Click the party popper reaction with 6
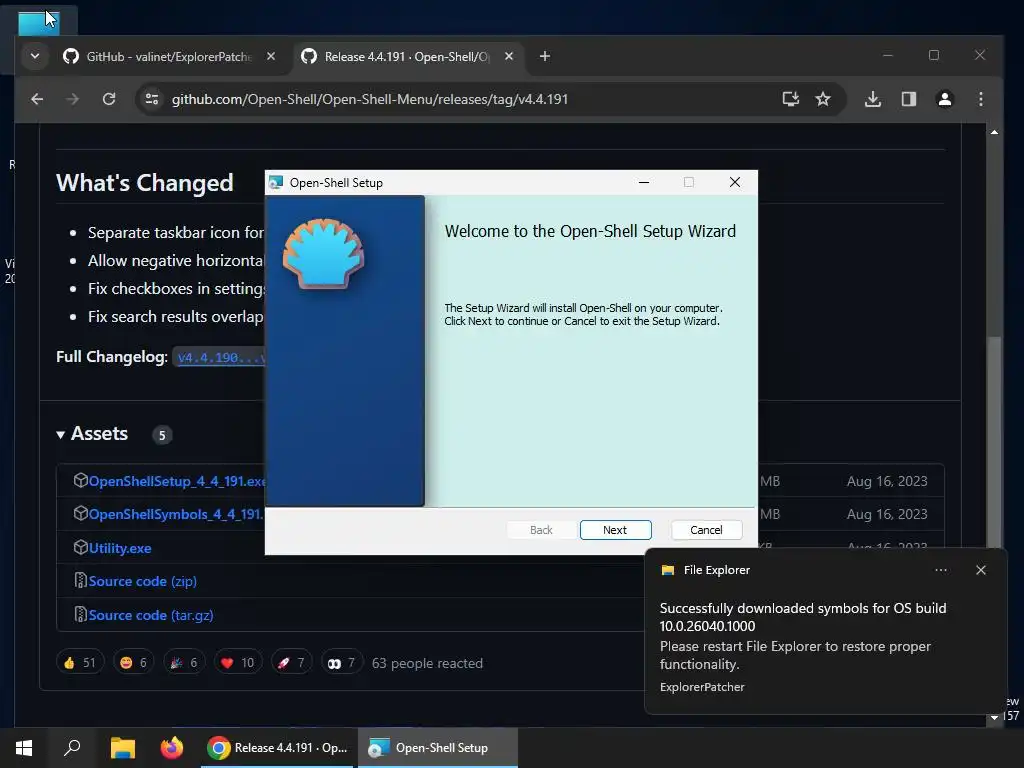Viewport: 1024px width, 768px height. pyautogui.click(x=184, y=663)
